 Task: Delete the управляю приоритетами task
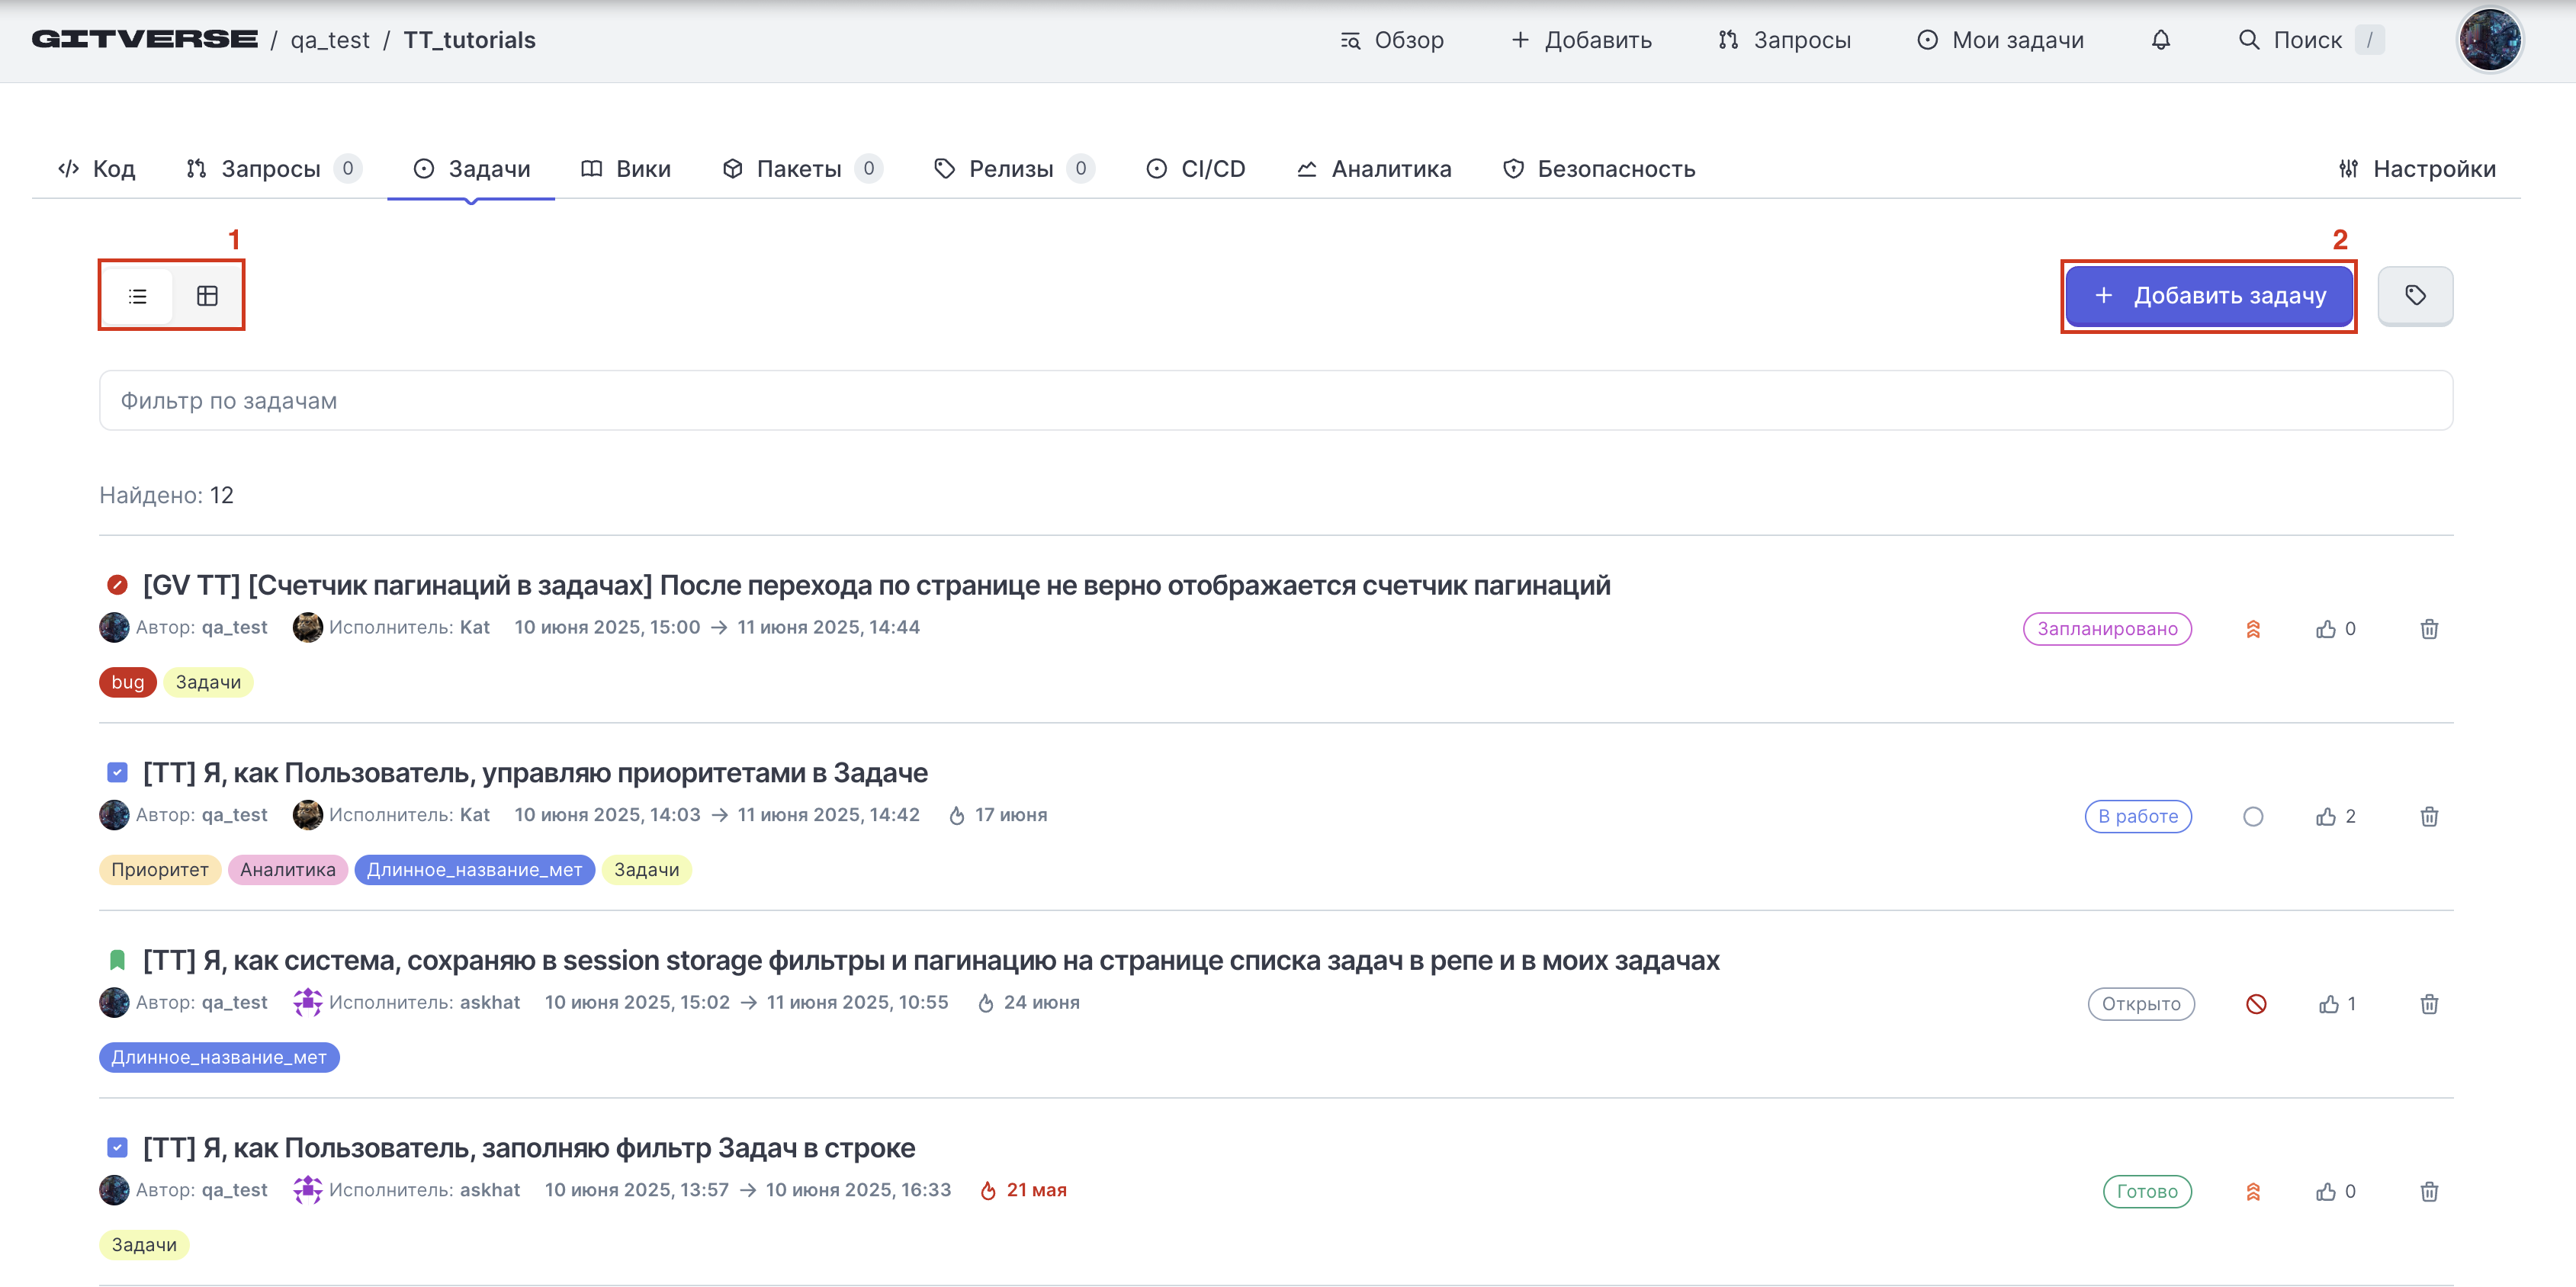pos(2429,817)
